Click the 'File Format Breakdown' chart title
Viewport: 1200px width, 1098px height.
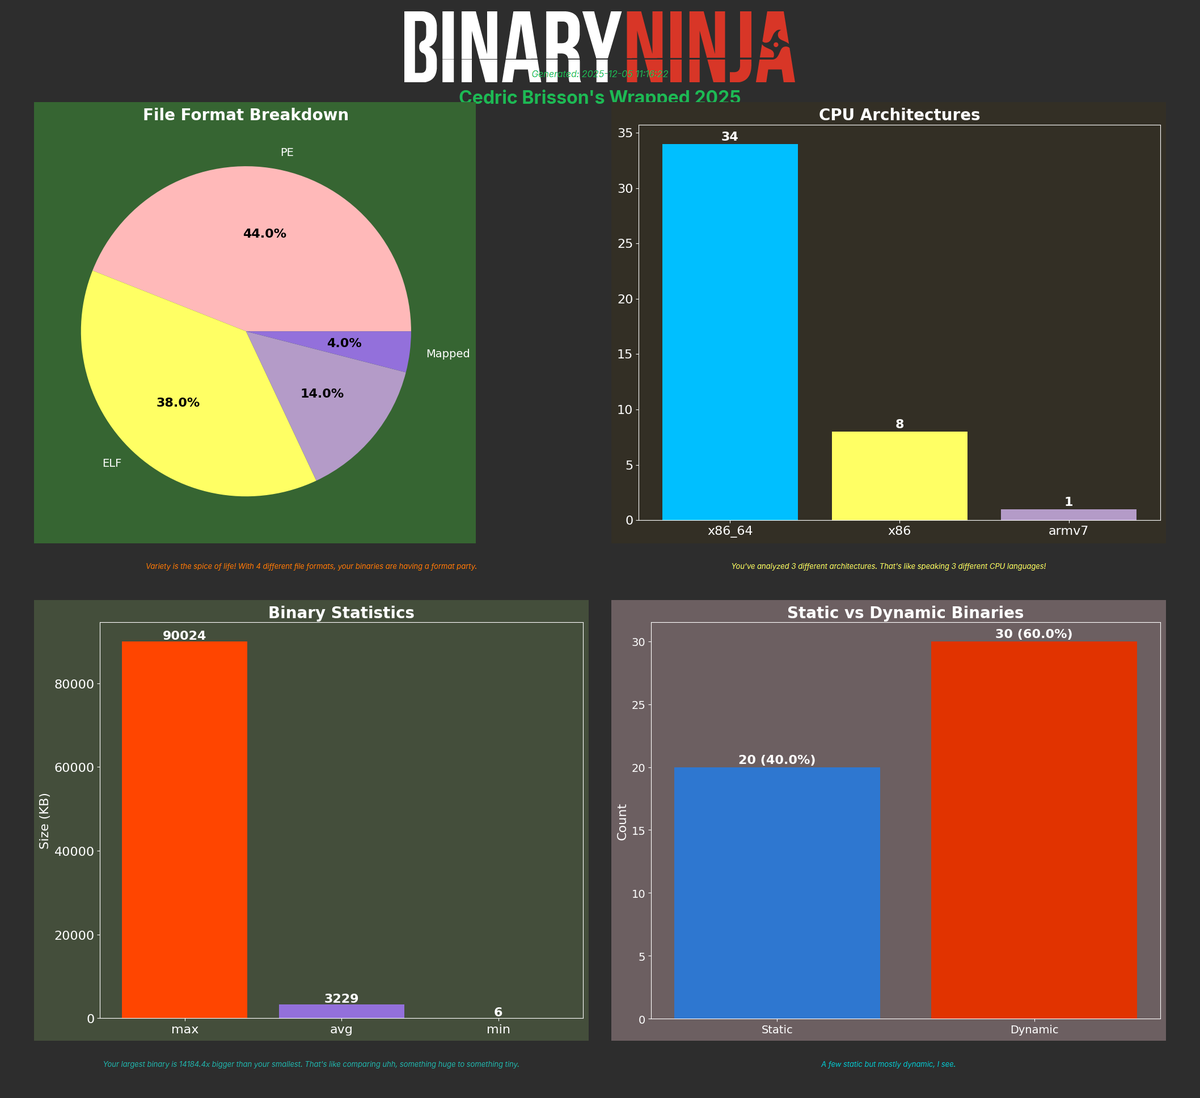click(x=246, y=115)
